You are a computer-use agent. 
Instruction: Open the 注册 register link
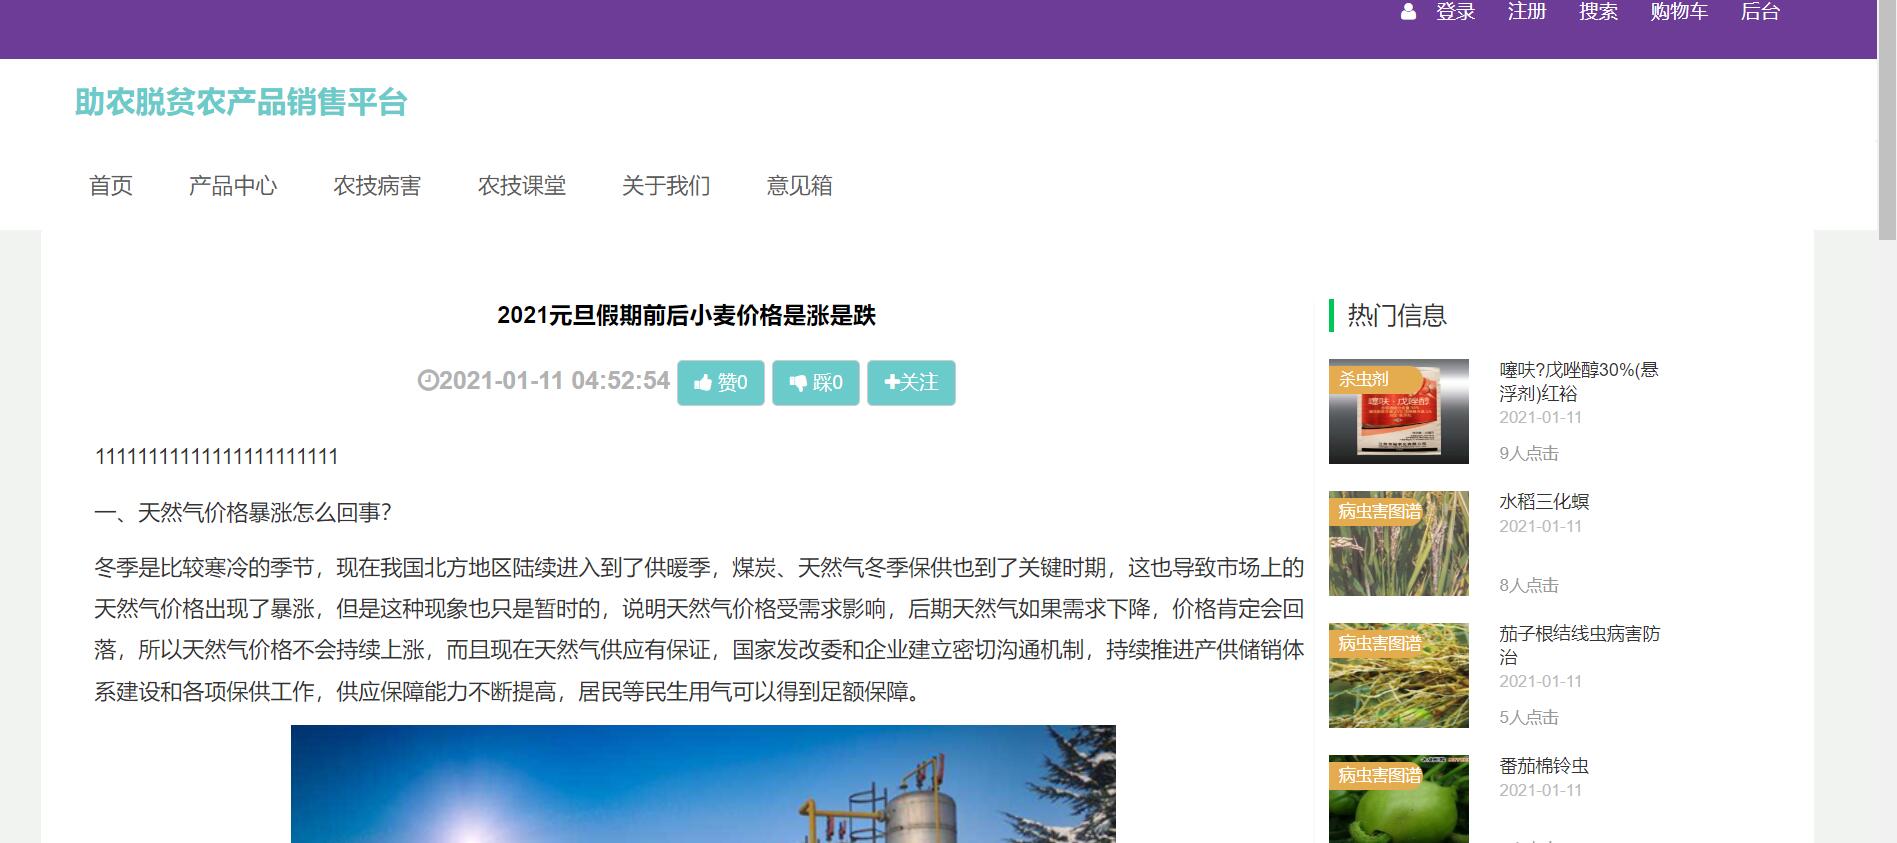point(1527,12)
